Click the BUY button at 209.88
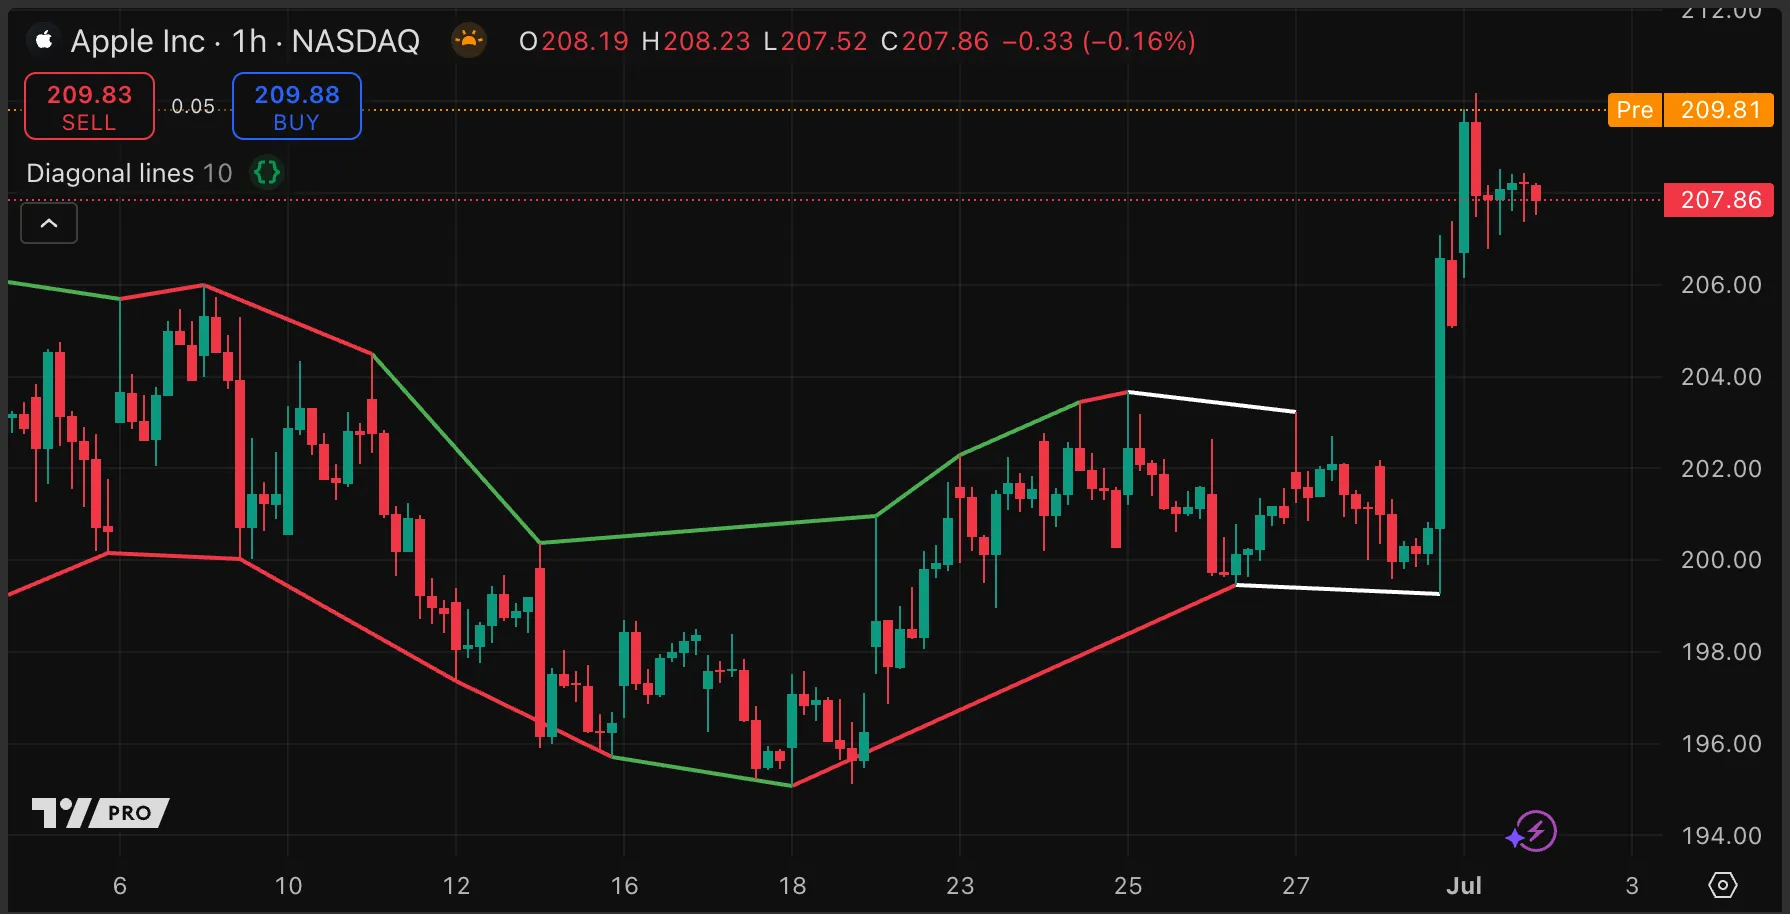Screen dimensions: 1790x914 296,107
